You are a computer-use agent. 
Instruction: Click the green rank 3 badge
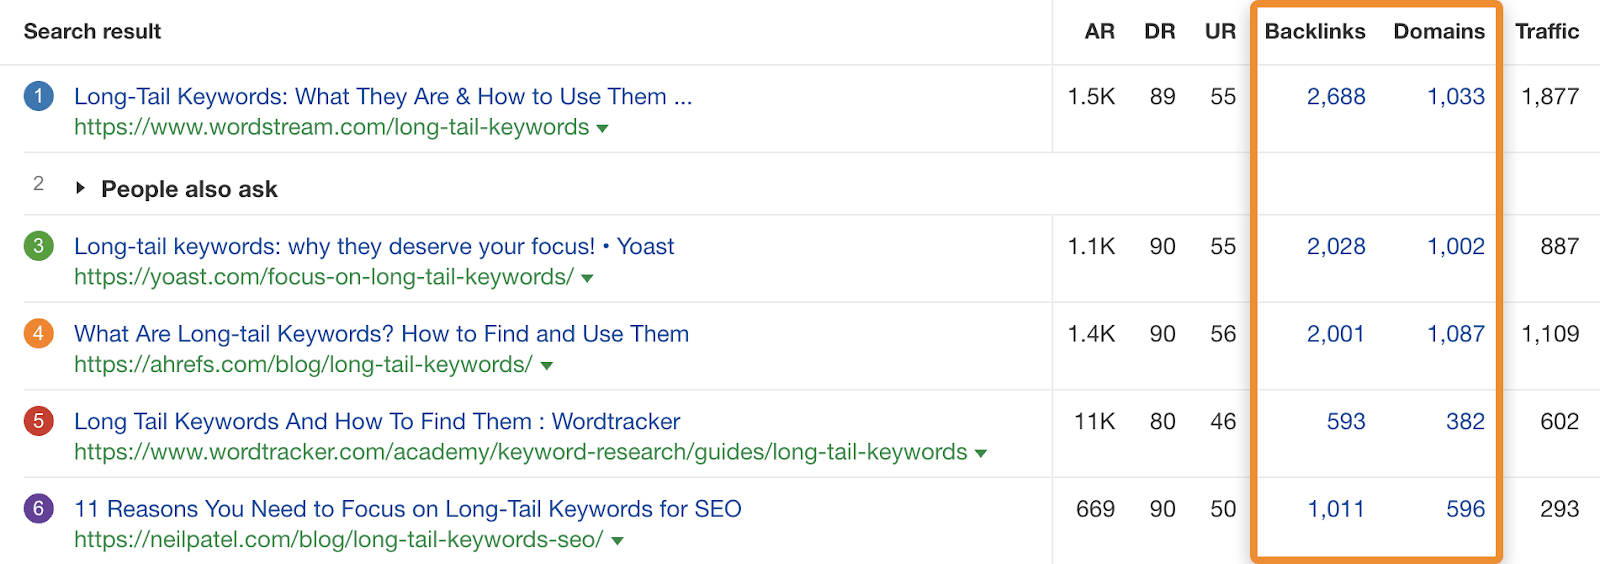(39, 246)
